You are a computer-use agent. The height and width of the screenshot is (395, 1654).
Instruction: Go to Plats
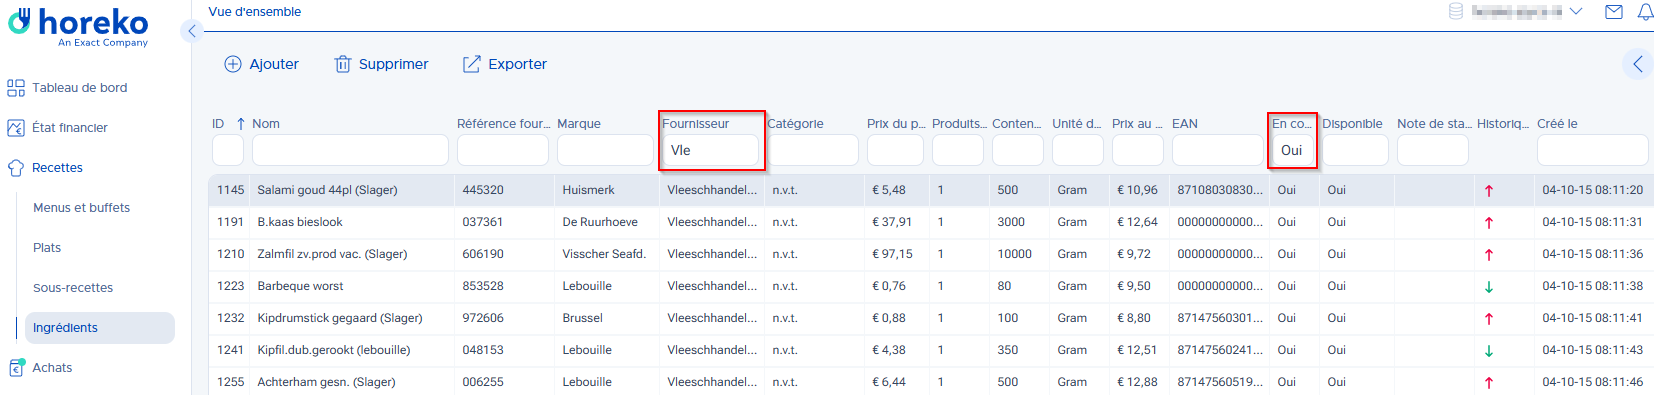point(47,248)
